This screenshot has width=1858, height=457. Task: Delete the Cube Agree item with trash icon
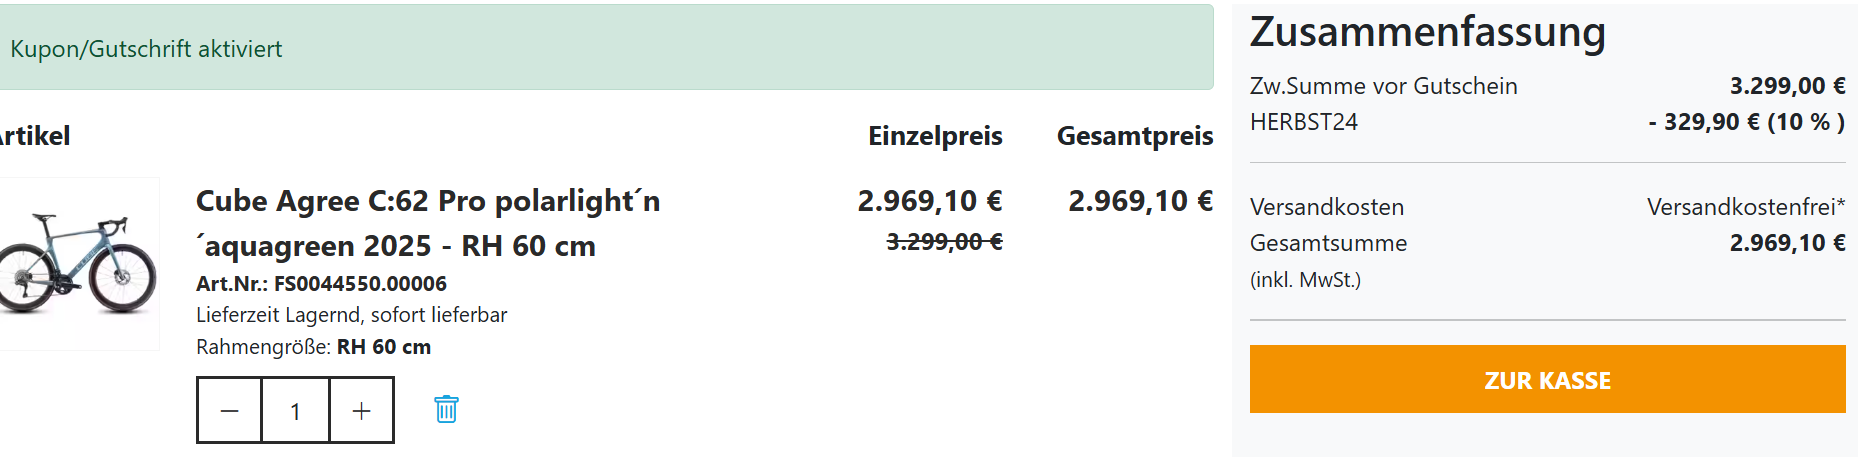pyautogui.click(x=446, y=409)
